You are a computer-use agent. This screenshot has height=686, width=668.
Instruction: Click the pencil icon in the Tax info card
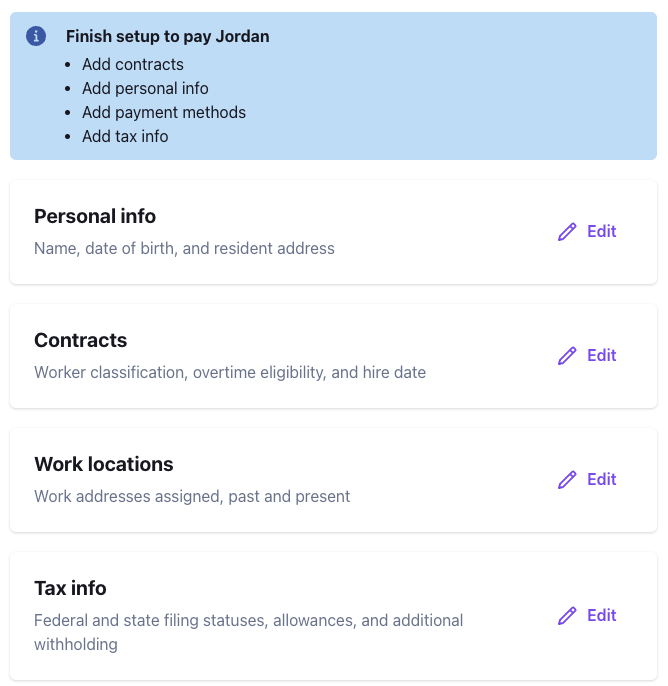coord(567,616)
